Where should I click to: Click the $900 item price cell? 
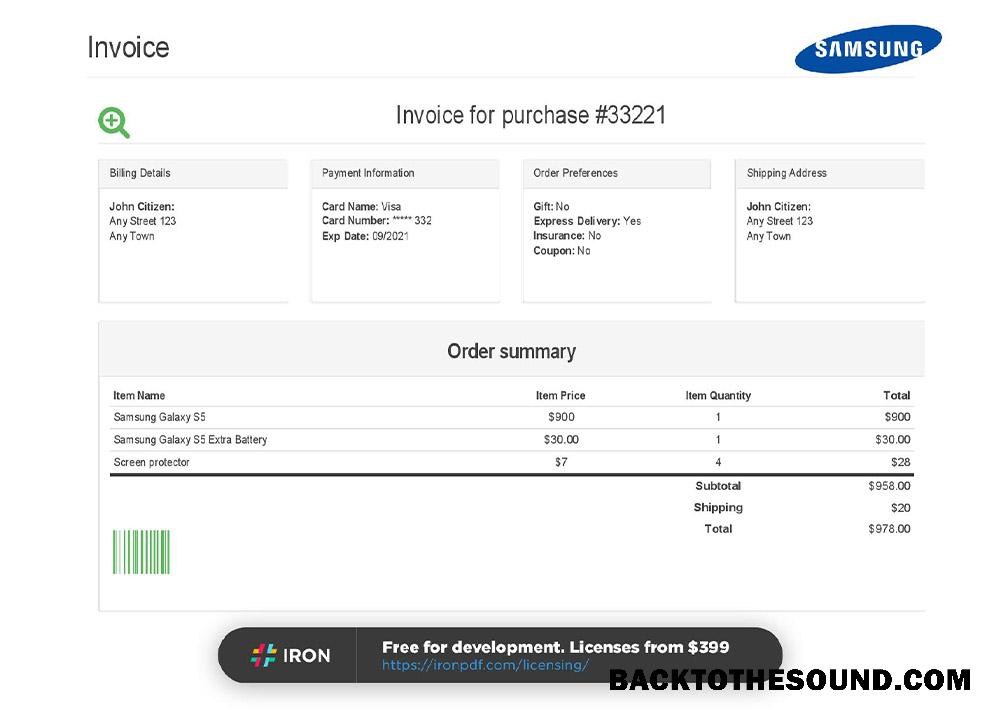[561, 417]
